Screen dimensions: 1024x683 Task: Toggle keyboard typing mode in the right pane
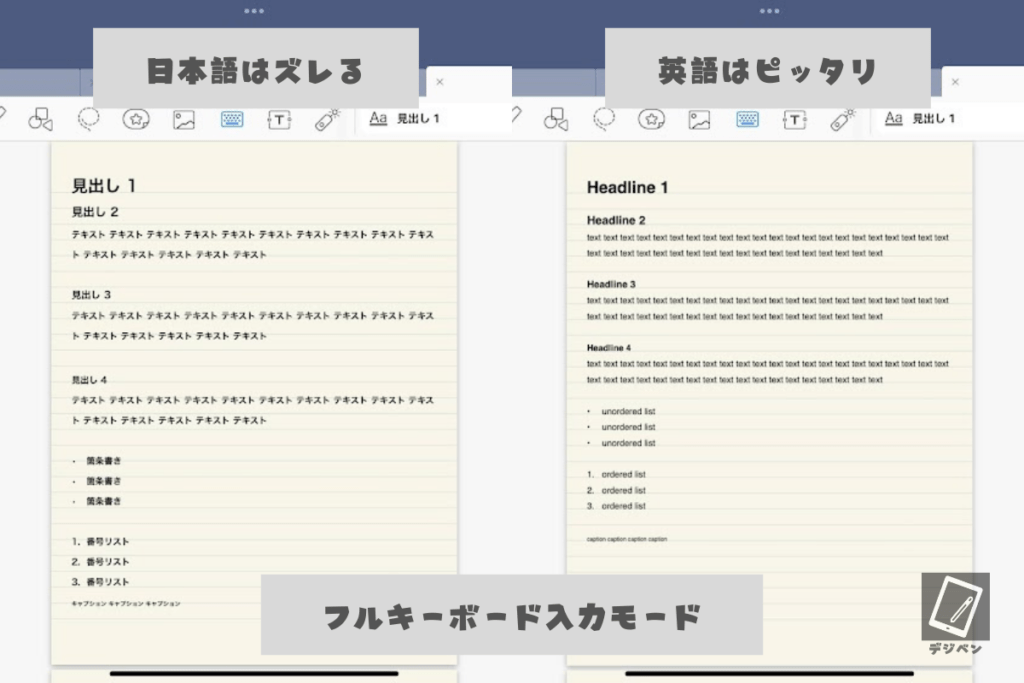click(x=747, y=120)
